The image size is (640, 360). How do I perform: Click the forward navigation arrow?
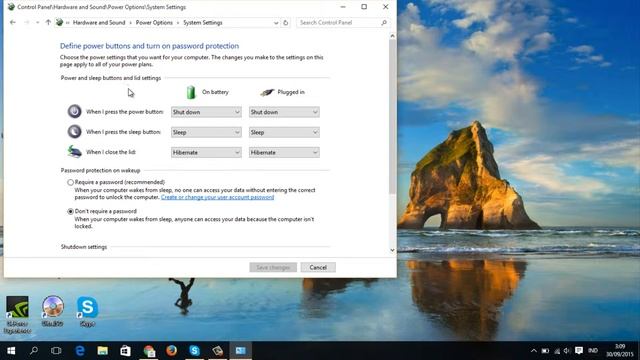[x=27, y=22]
